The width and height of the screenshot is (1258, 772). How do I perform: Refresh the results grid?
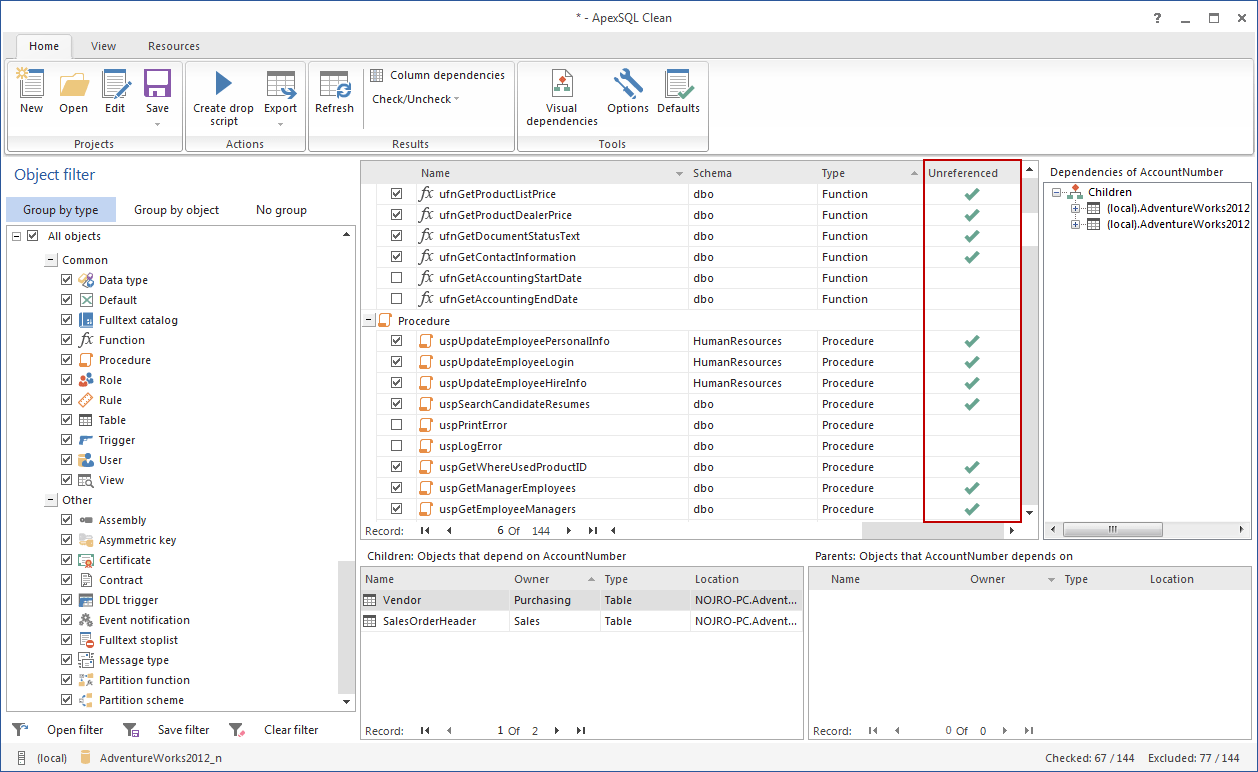334,93
